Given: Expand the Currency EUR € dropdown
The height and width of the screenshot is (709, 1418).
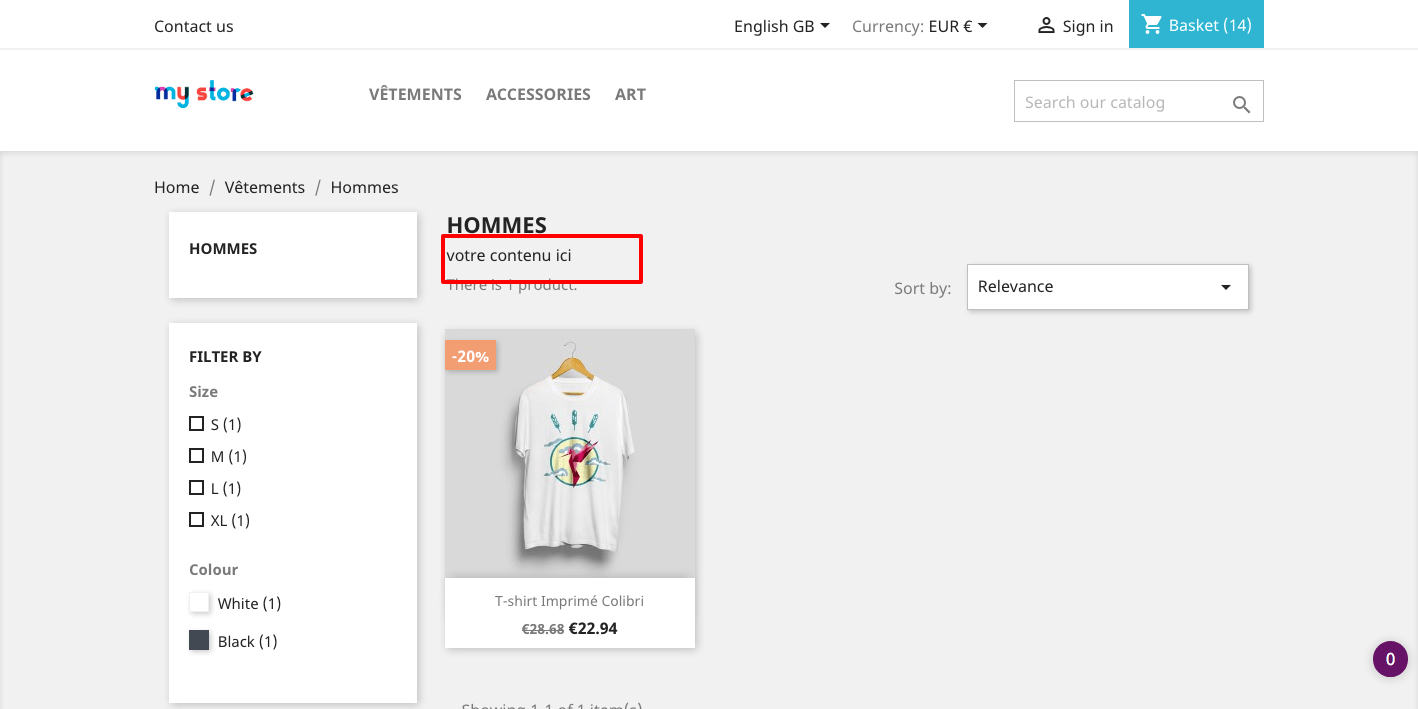Looking at the screenshot, I should click(x=920, y=26).
